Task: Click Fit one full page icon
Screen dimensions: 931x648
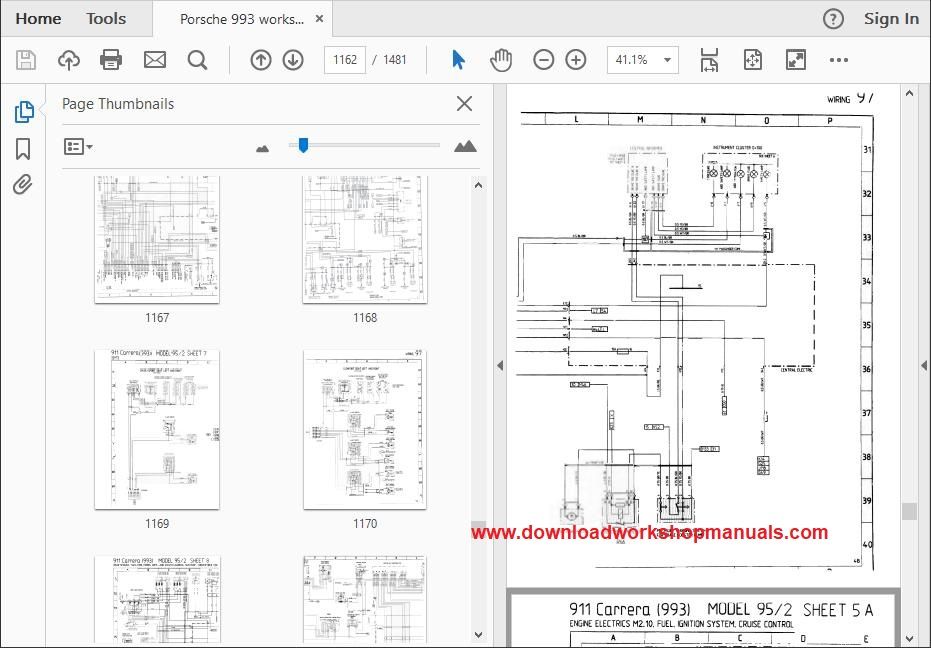Action: (752, 60)
